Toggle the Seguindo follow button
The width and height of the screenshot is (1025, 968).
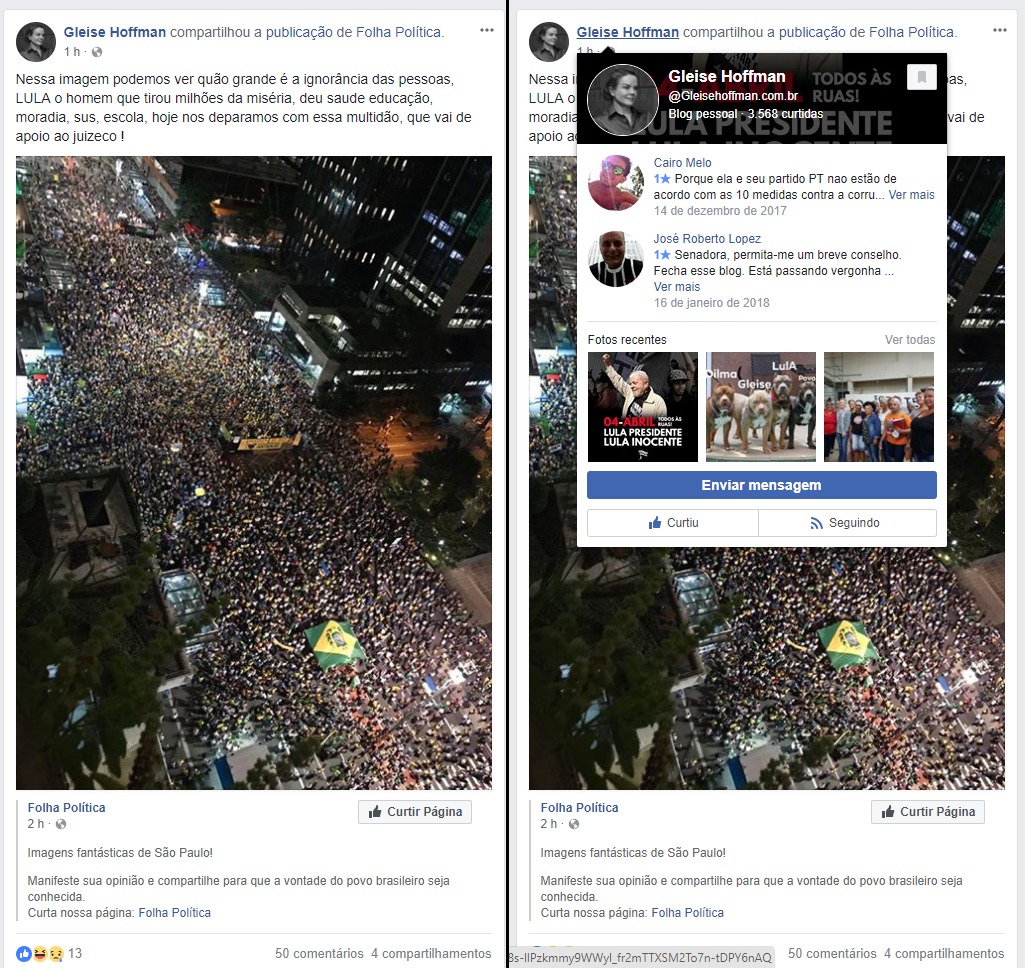pos(847,523)
